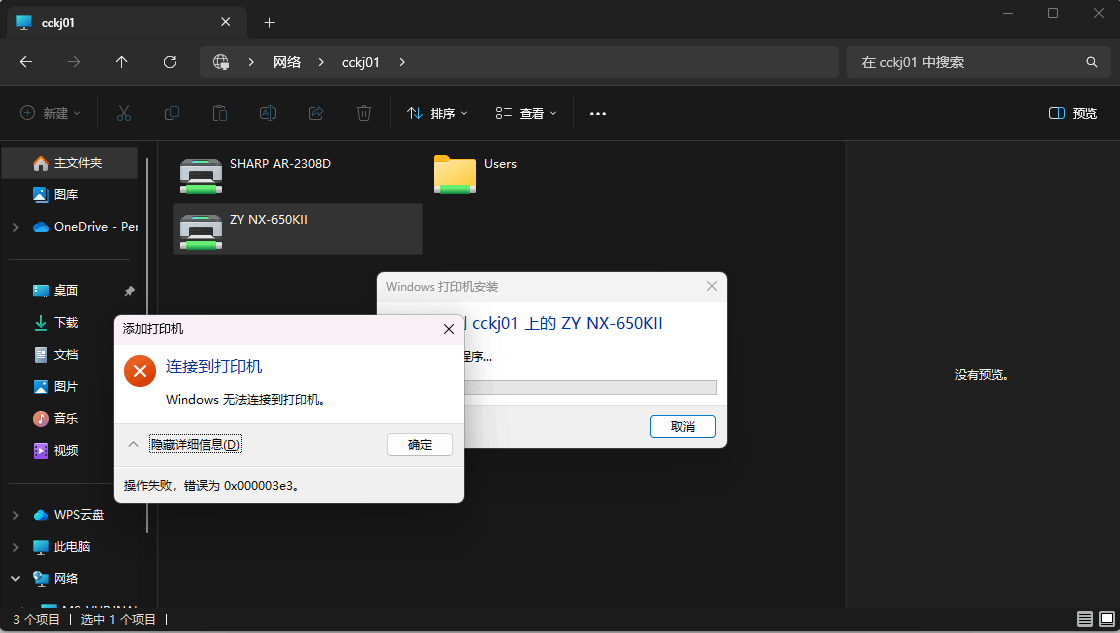Click 3 个项目 in status bar
This screenshot has width=1120, height=633.
(36, 619)
